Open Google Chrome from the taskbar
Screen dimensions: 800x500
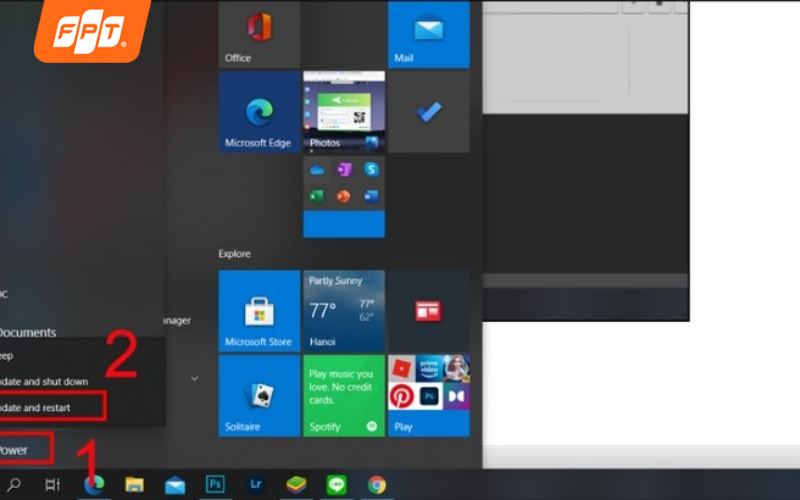pyautogui.click(x=377, y=484)
